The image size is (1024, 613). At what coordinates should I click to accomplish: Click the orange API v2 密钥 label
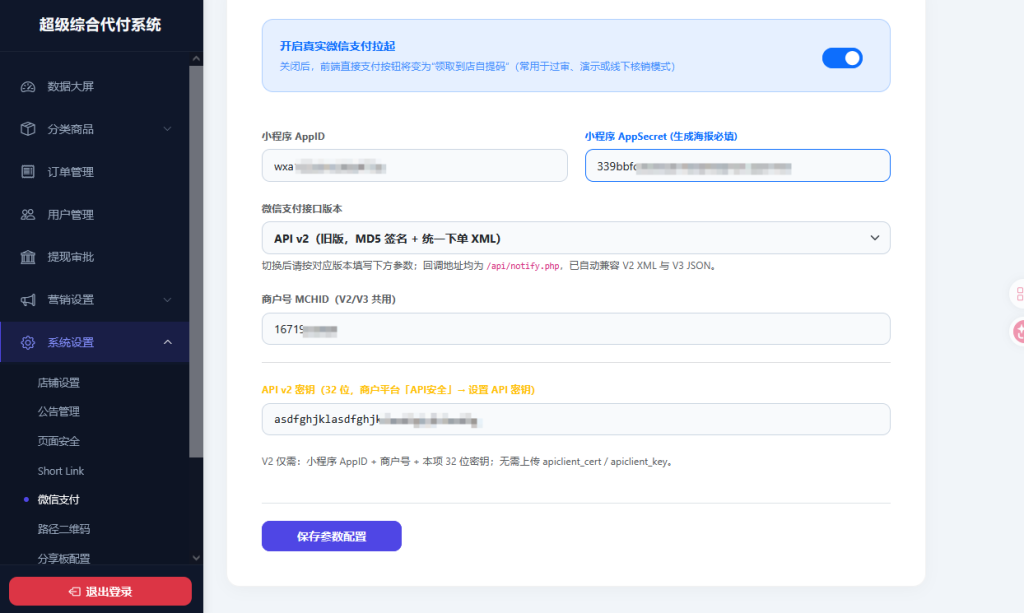pyautogui.click(x=398, y=390)
